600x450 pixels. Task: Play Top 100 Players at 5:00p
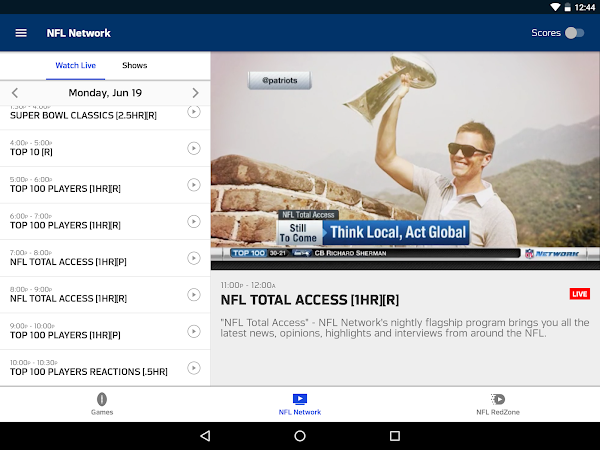(x=194, y=185)
